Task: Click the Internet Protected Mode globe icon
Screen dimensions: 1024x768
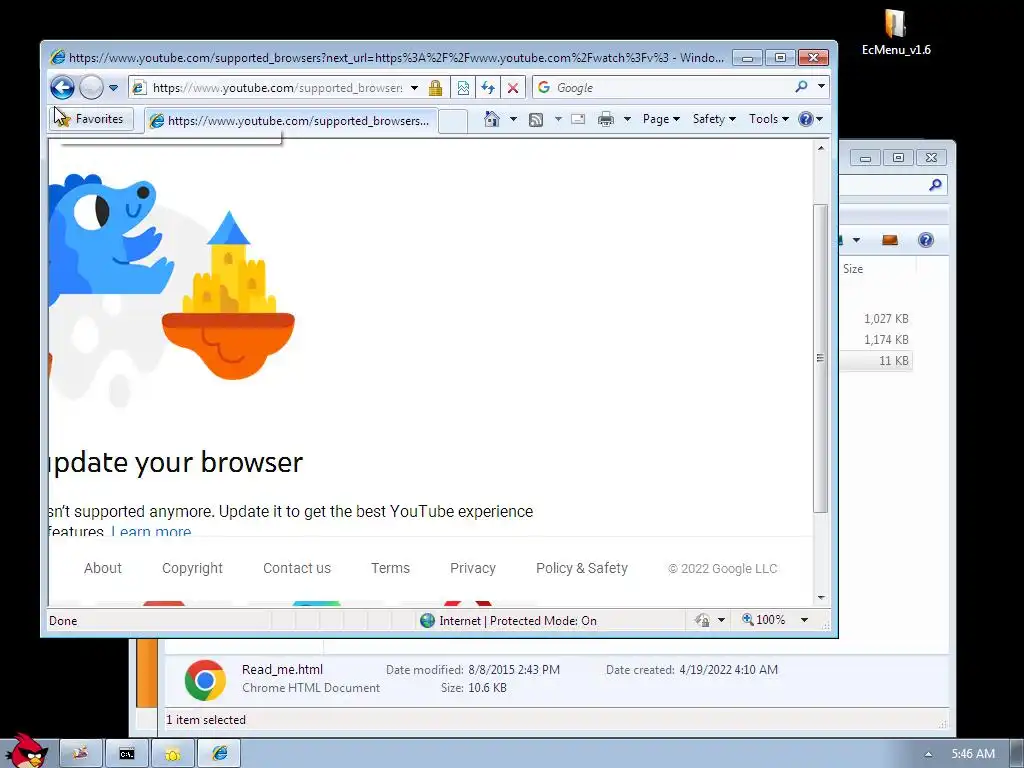Action: click(427, 620)
